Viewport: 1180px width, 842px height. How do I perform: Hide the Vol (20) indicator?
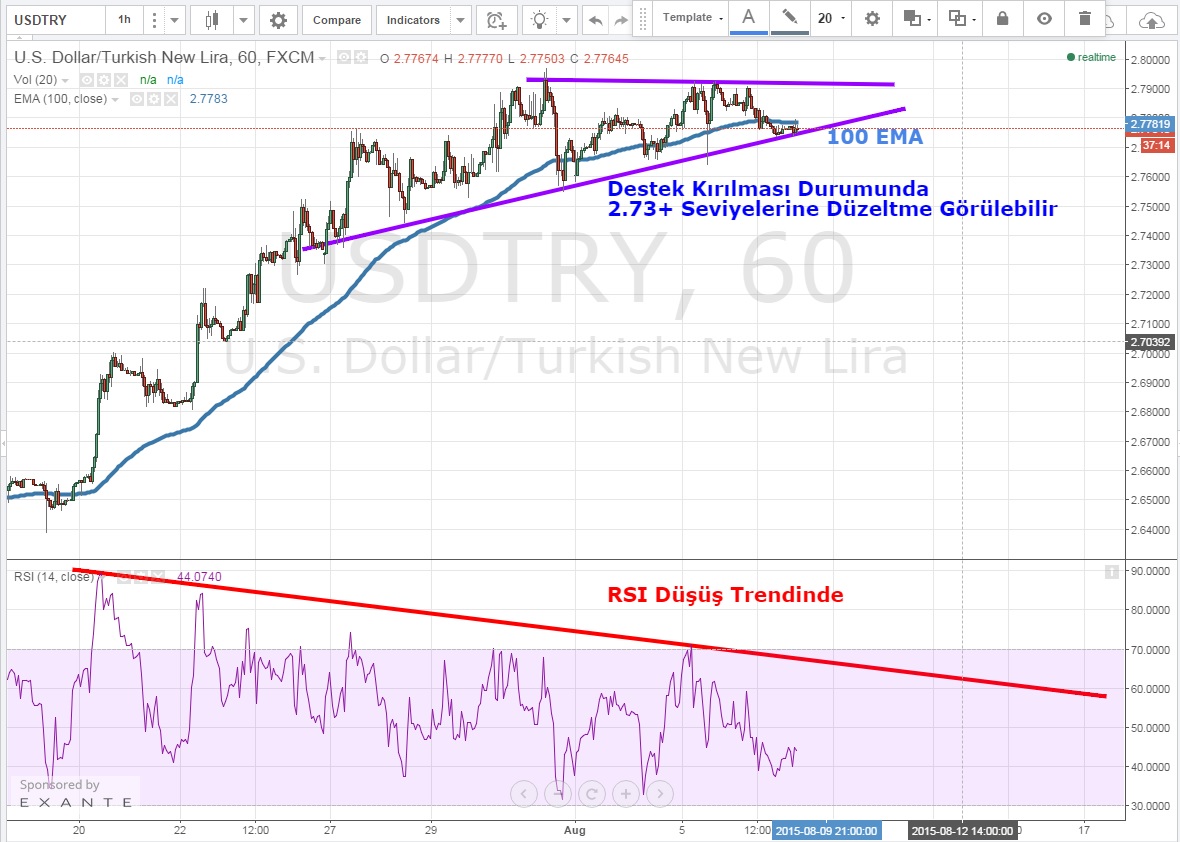pos(87,80)
